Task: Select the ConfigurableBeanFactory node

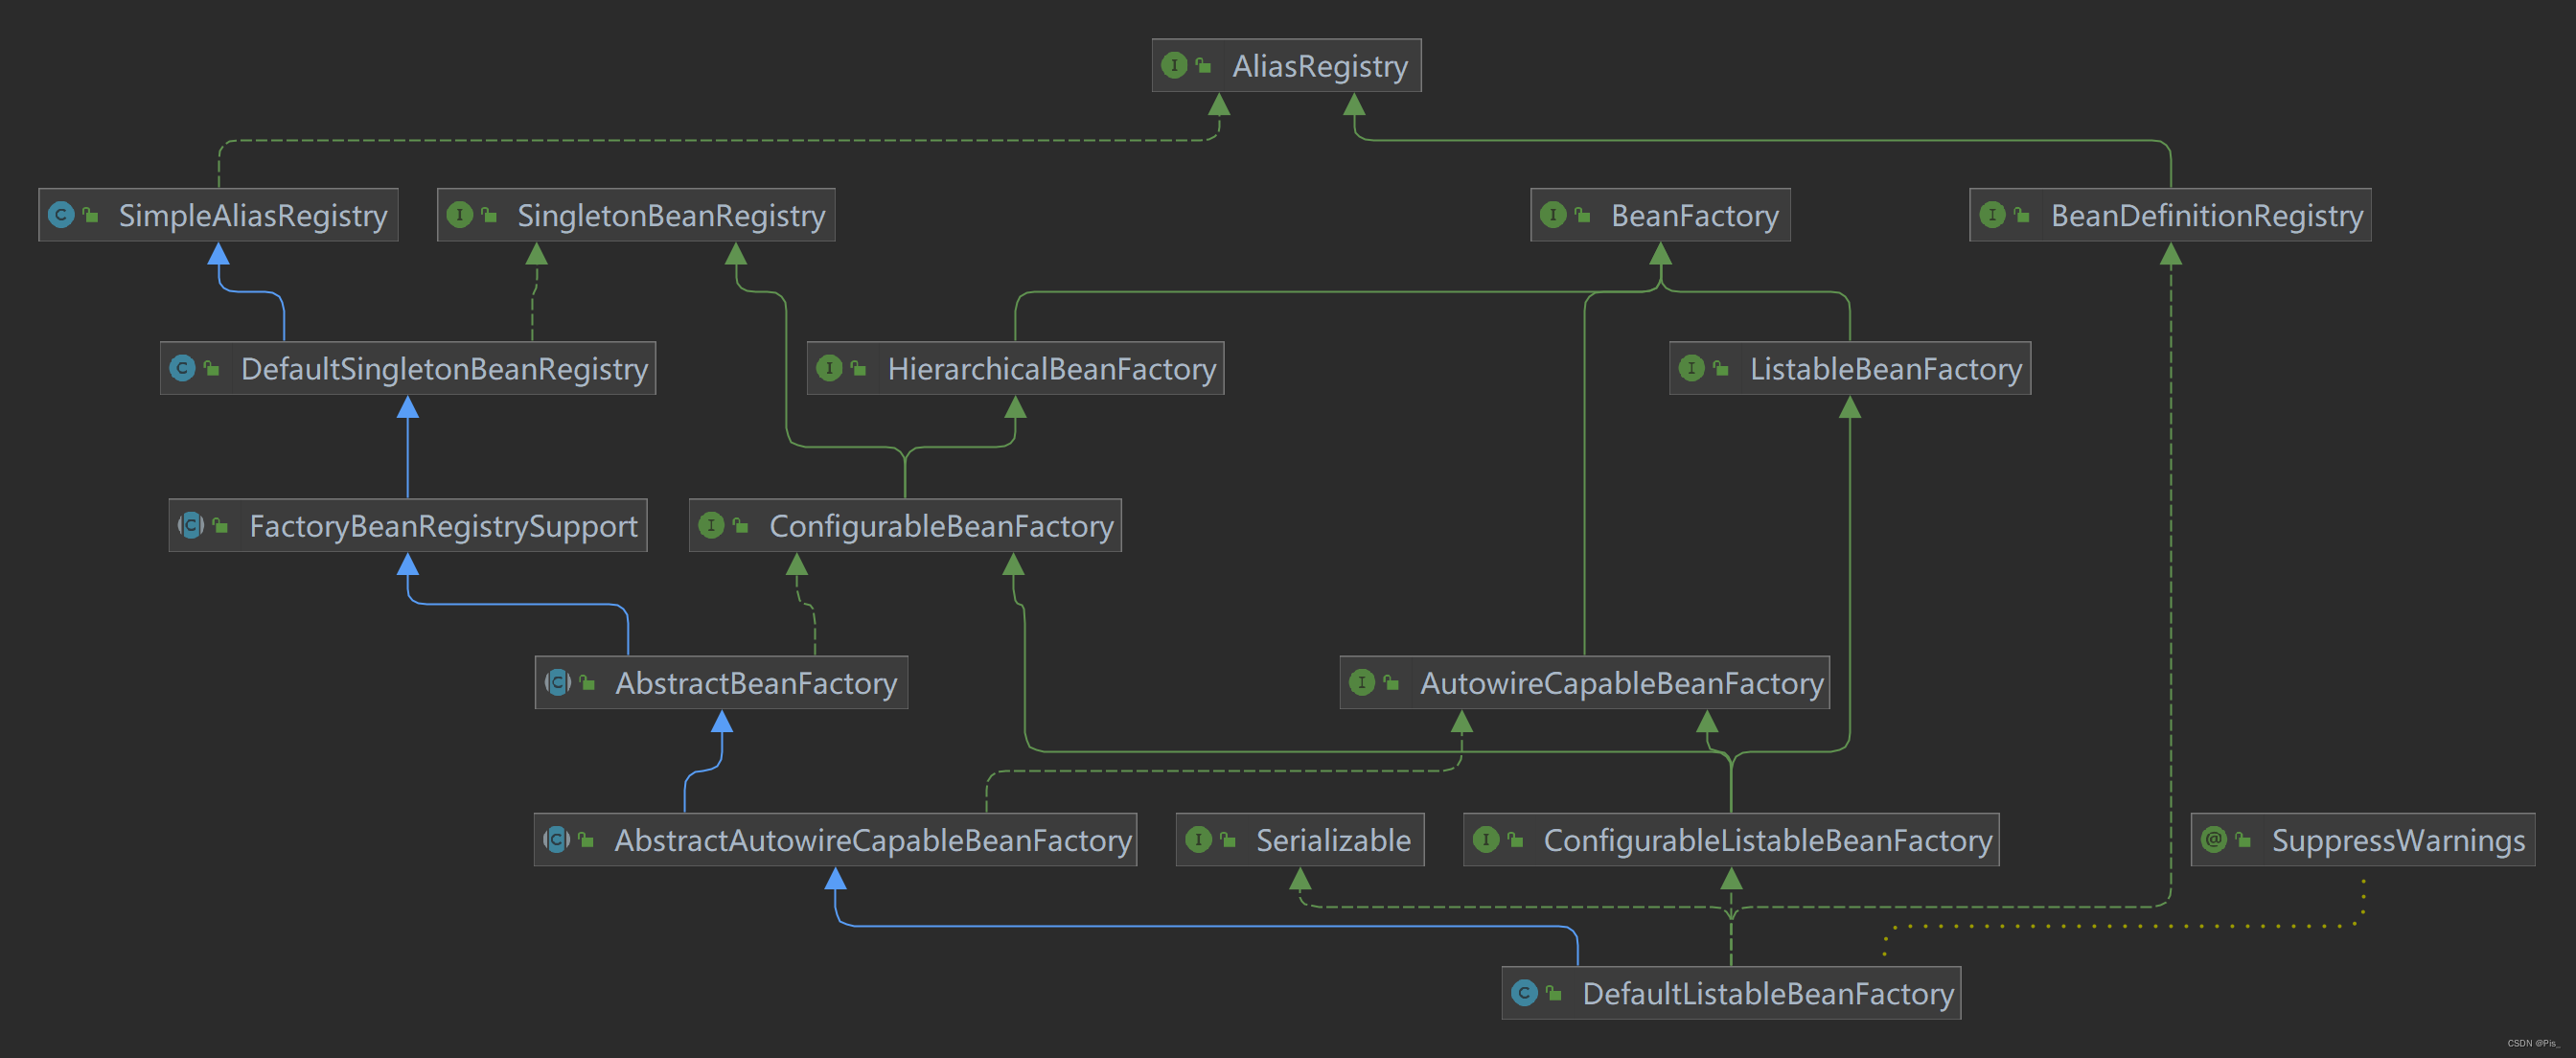Action: coord(940,526)
